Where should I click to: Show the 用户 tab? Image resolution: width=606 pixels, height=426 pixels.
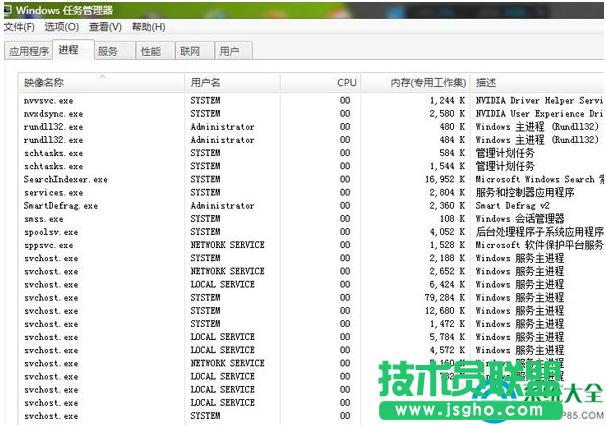[230, 51]
